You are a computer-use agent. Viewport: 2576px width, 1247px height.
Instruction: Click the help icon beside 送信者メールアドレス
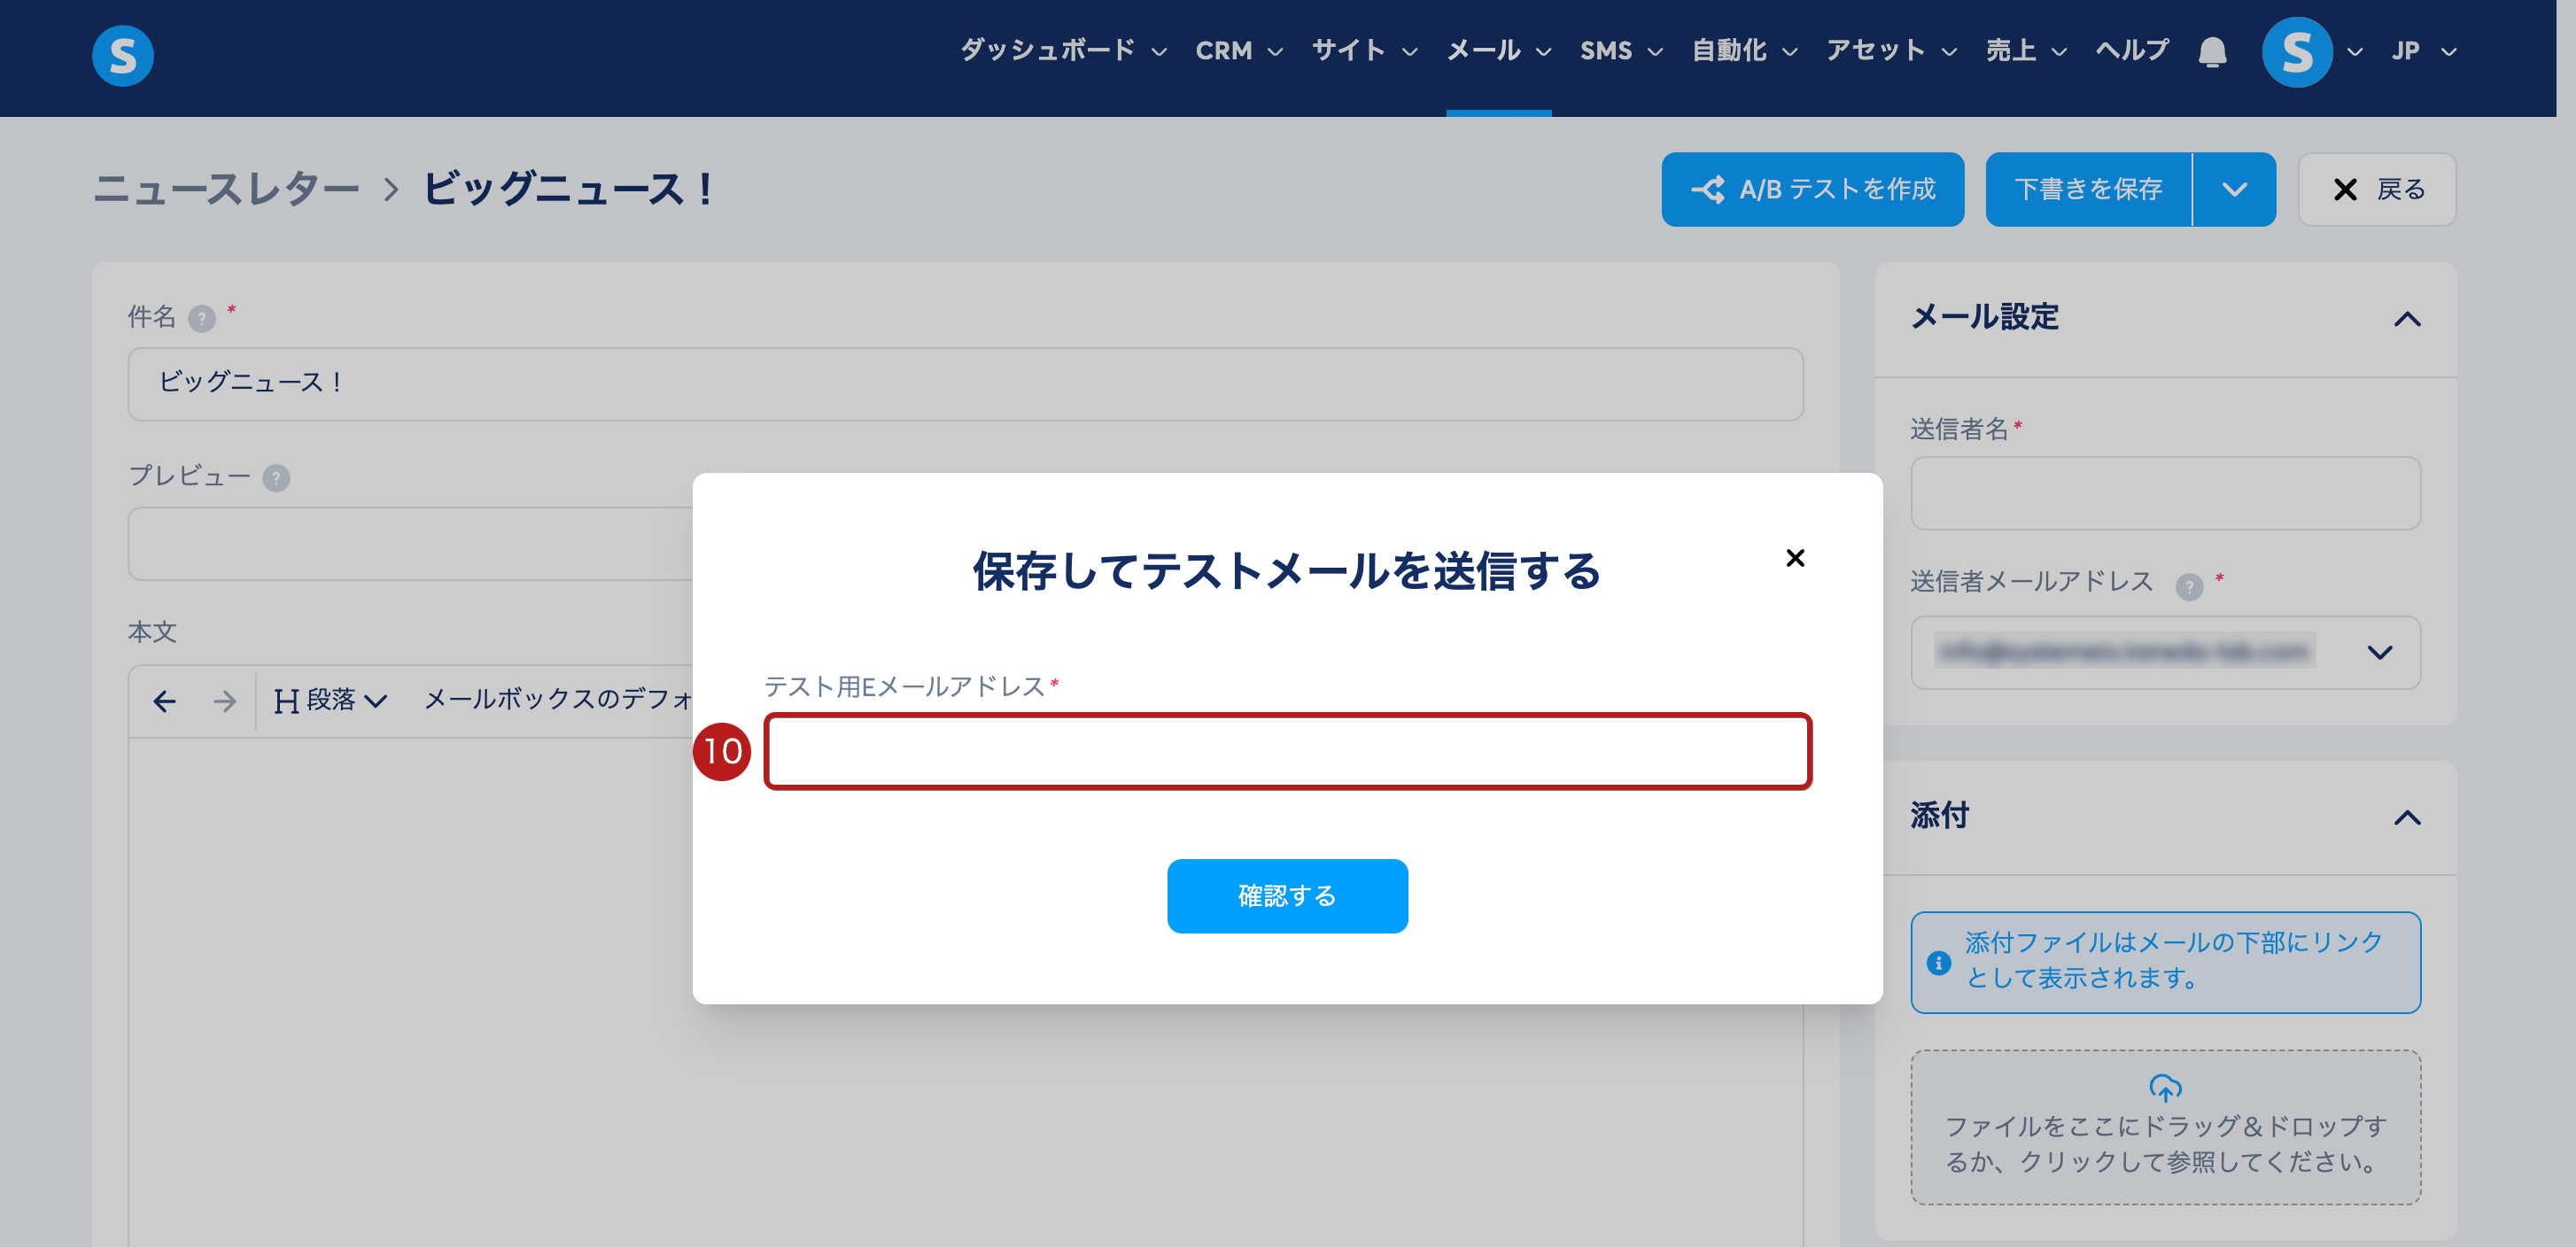(x=2189, y=586)
